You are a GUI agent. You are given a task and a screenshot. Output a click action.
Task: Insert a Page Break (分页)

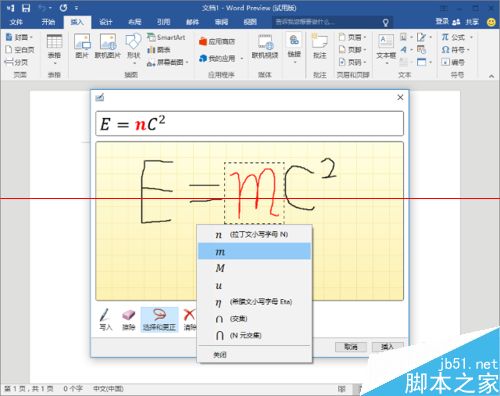(x=16, y=62)
